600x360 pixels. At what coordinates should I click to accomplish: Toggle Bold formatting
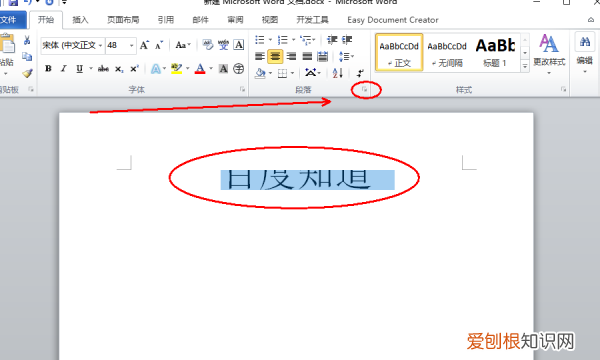point(48,69)
